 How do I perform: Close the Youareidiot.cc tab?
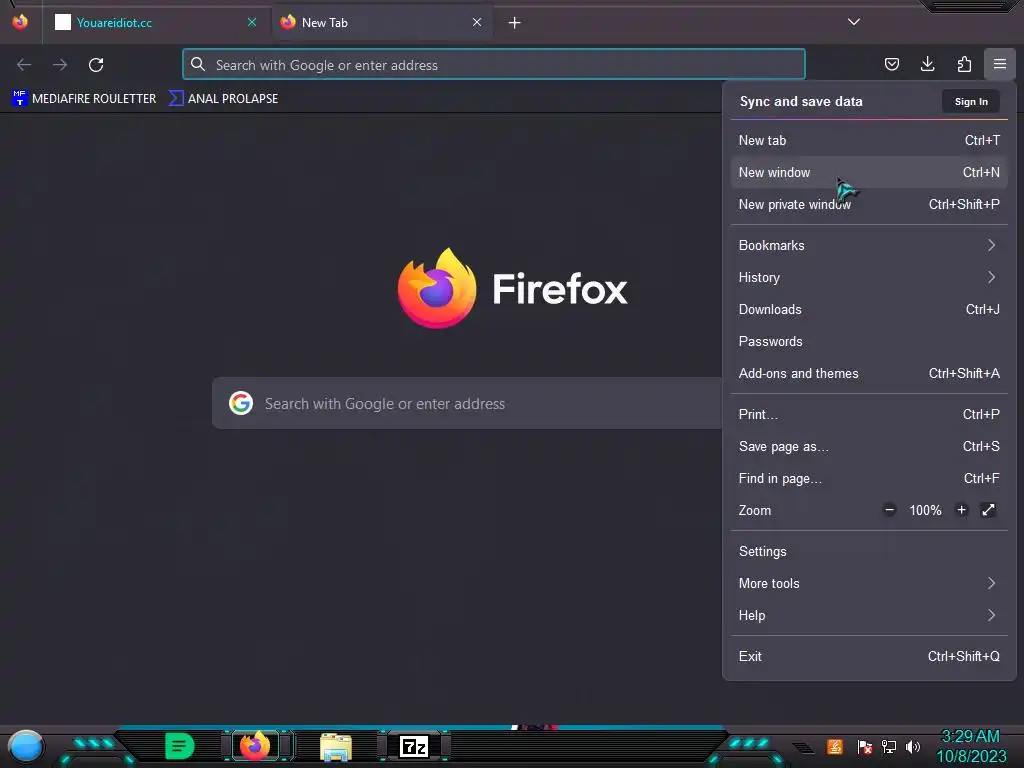pyautogui.click(x=252, y=22)
